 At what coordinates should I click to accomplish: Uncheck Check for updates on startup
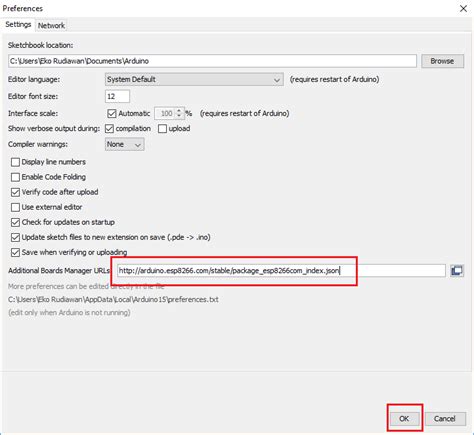(15, 222)
